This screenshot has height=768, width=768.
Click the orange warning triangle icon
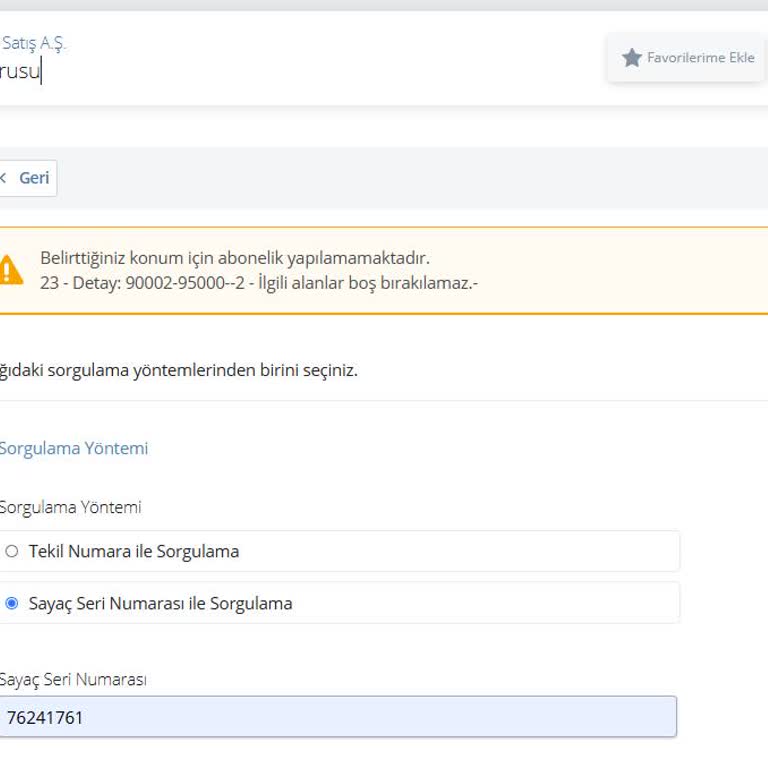10,270
